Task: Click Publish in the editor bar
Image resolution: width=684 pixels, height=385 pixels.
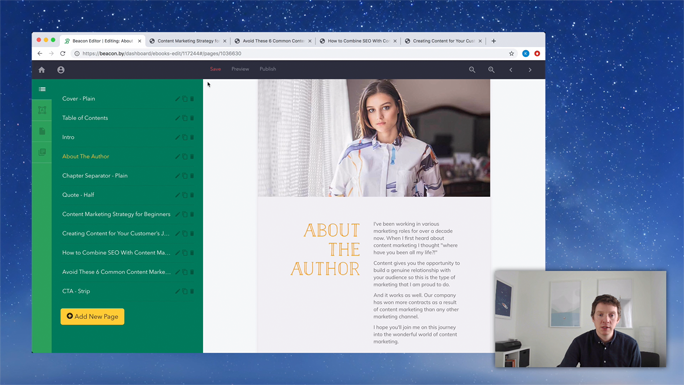Action: [268, 69]
